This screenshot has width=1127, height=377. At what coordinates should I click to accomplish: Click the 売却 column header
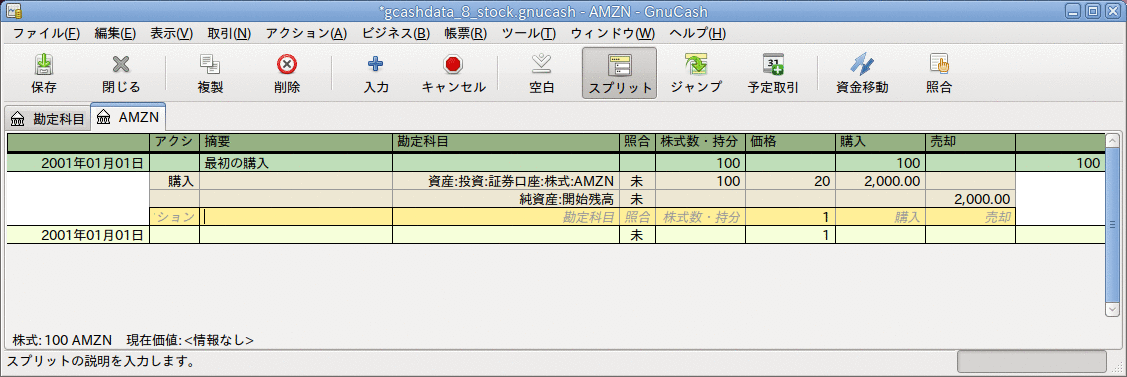click(x=970, y=142)
